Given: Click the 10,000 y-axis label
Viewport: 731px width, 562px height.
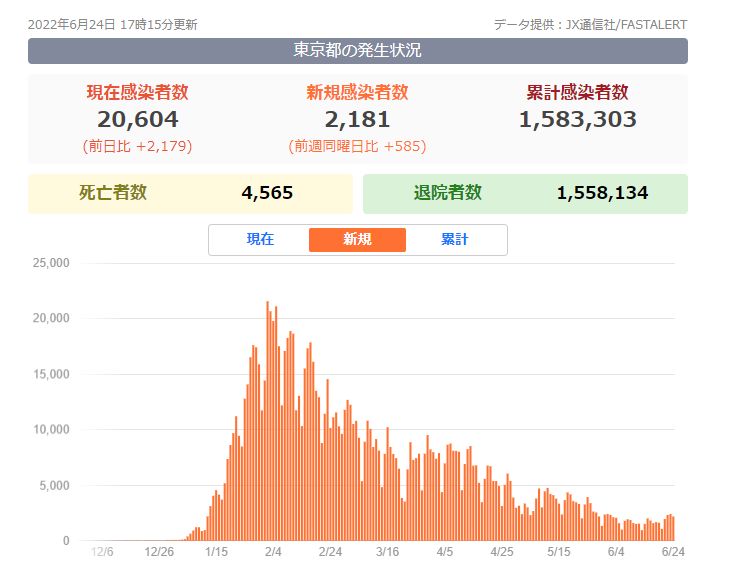Looking at the screenshot, I should (51, 430).
